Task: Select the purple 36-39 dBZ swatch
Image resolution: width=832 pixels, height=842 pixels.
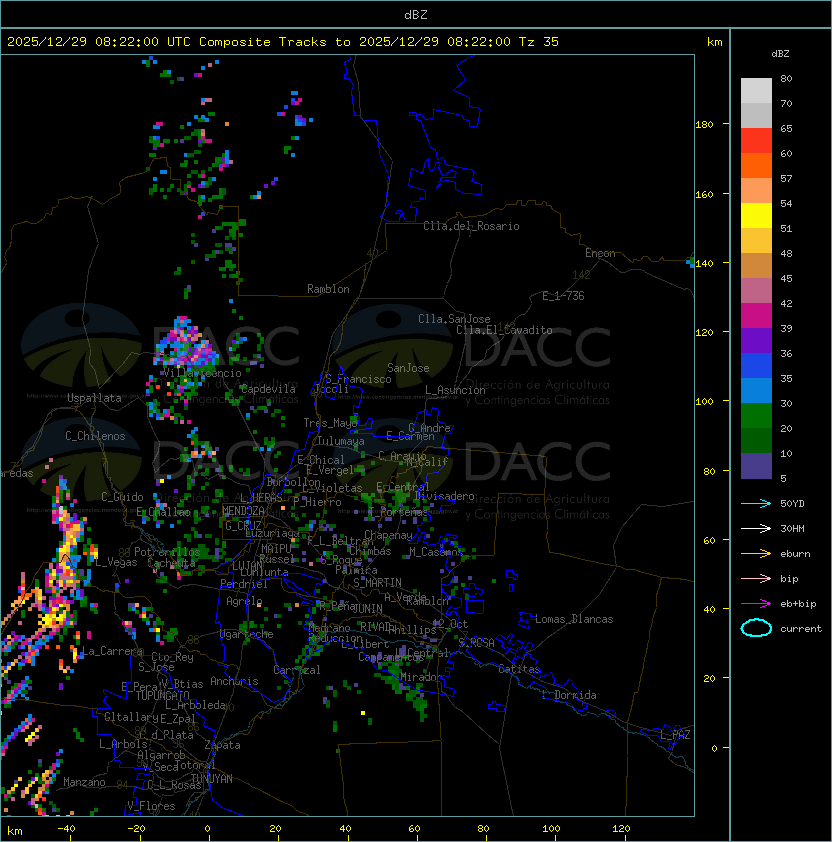Action: (756, 340)
